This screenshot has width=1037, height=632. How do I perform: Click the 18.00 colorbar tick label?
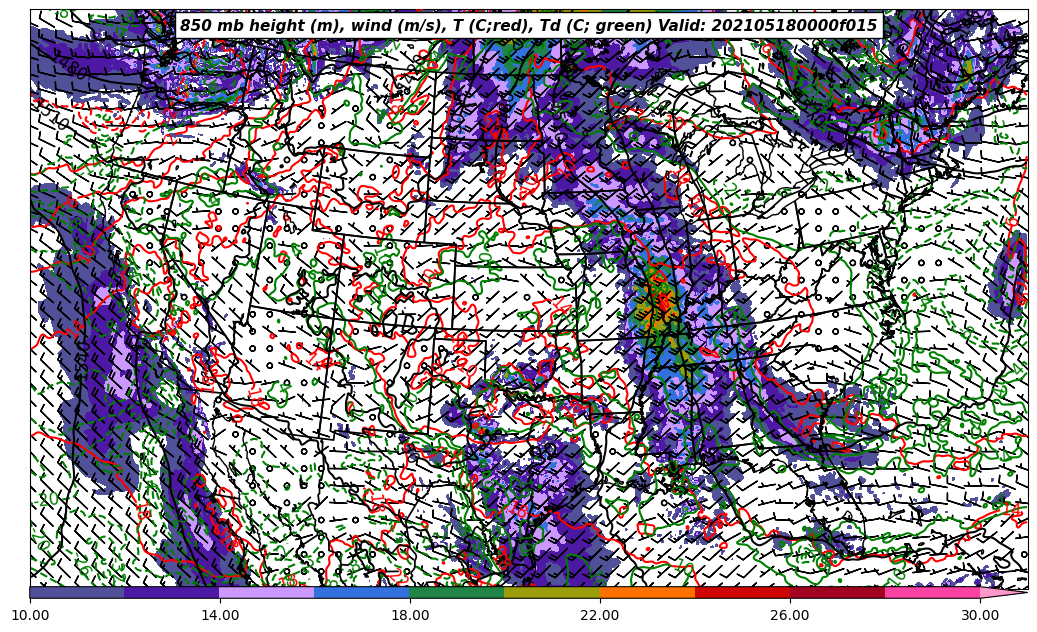(x=410, y=615)
